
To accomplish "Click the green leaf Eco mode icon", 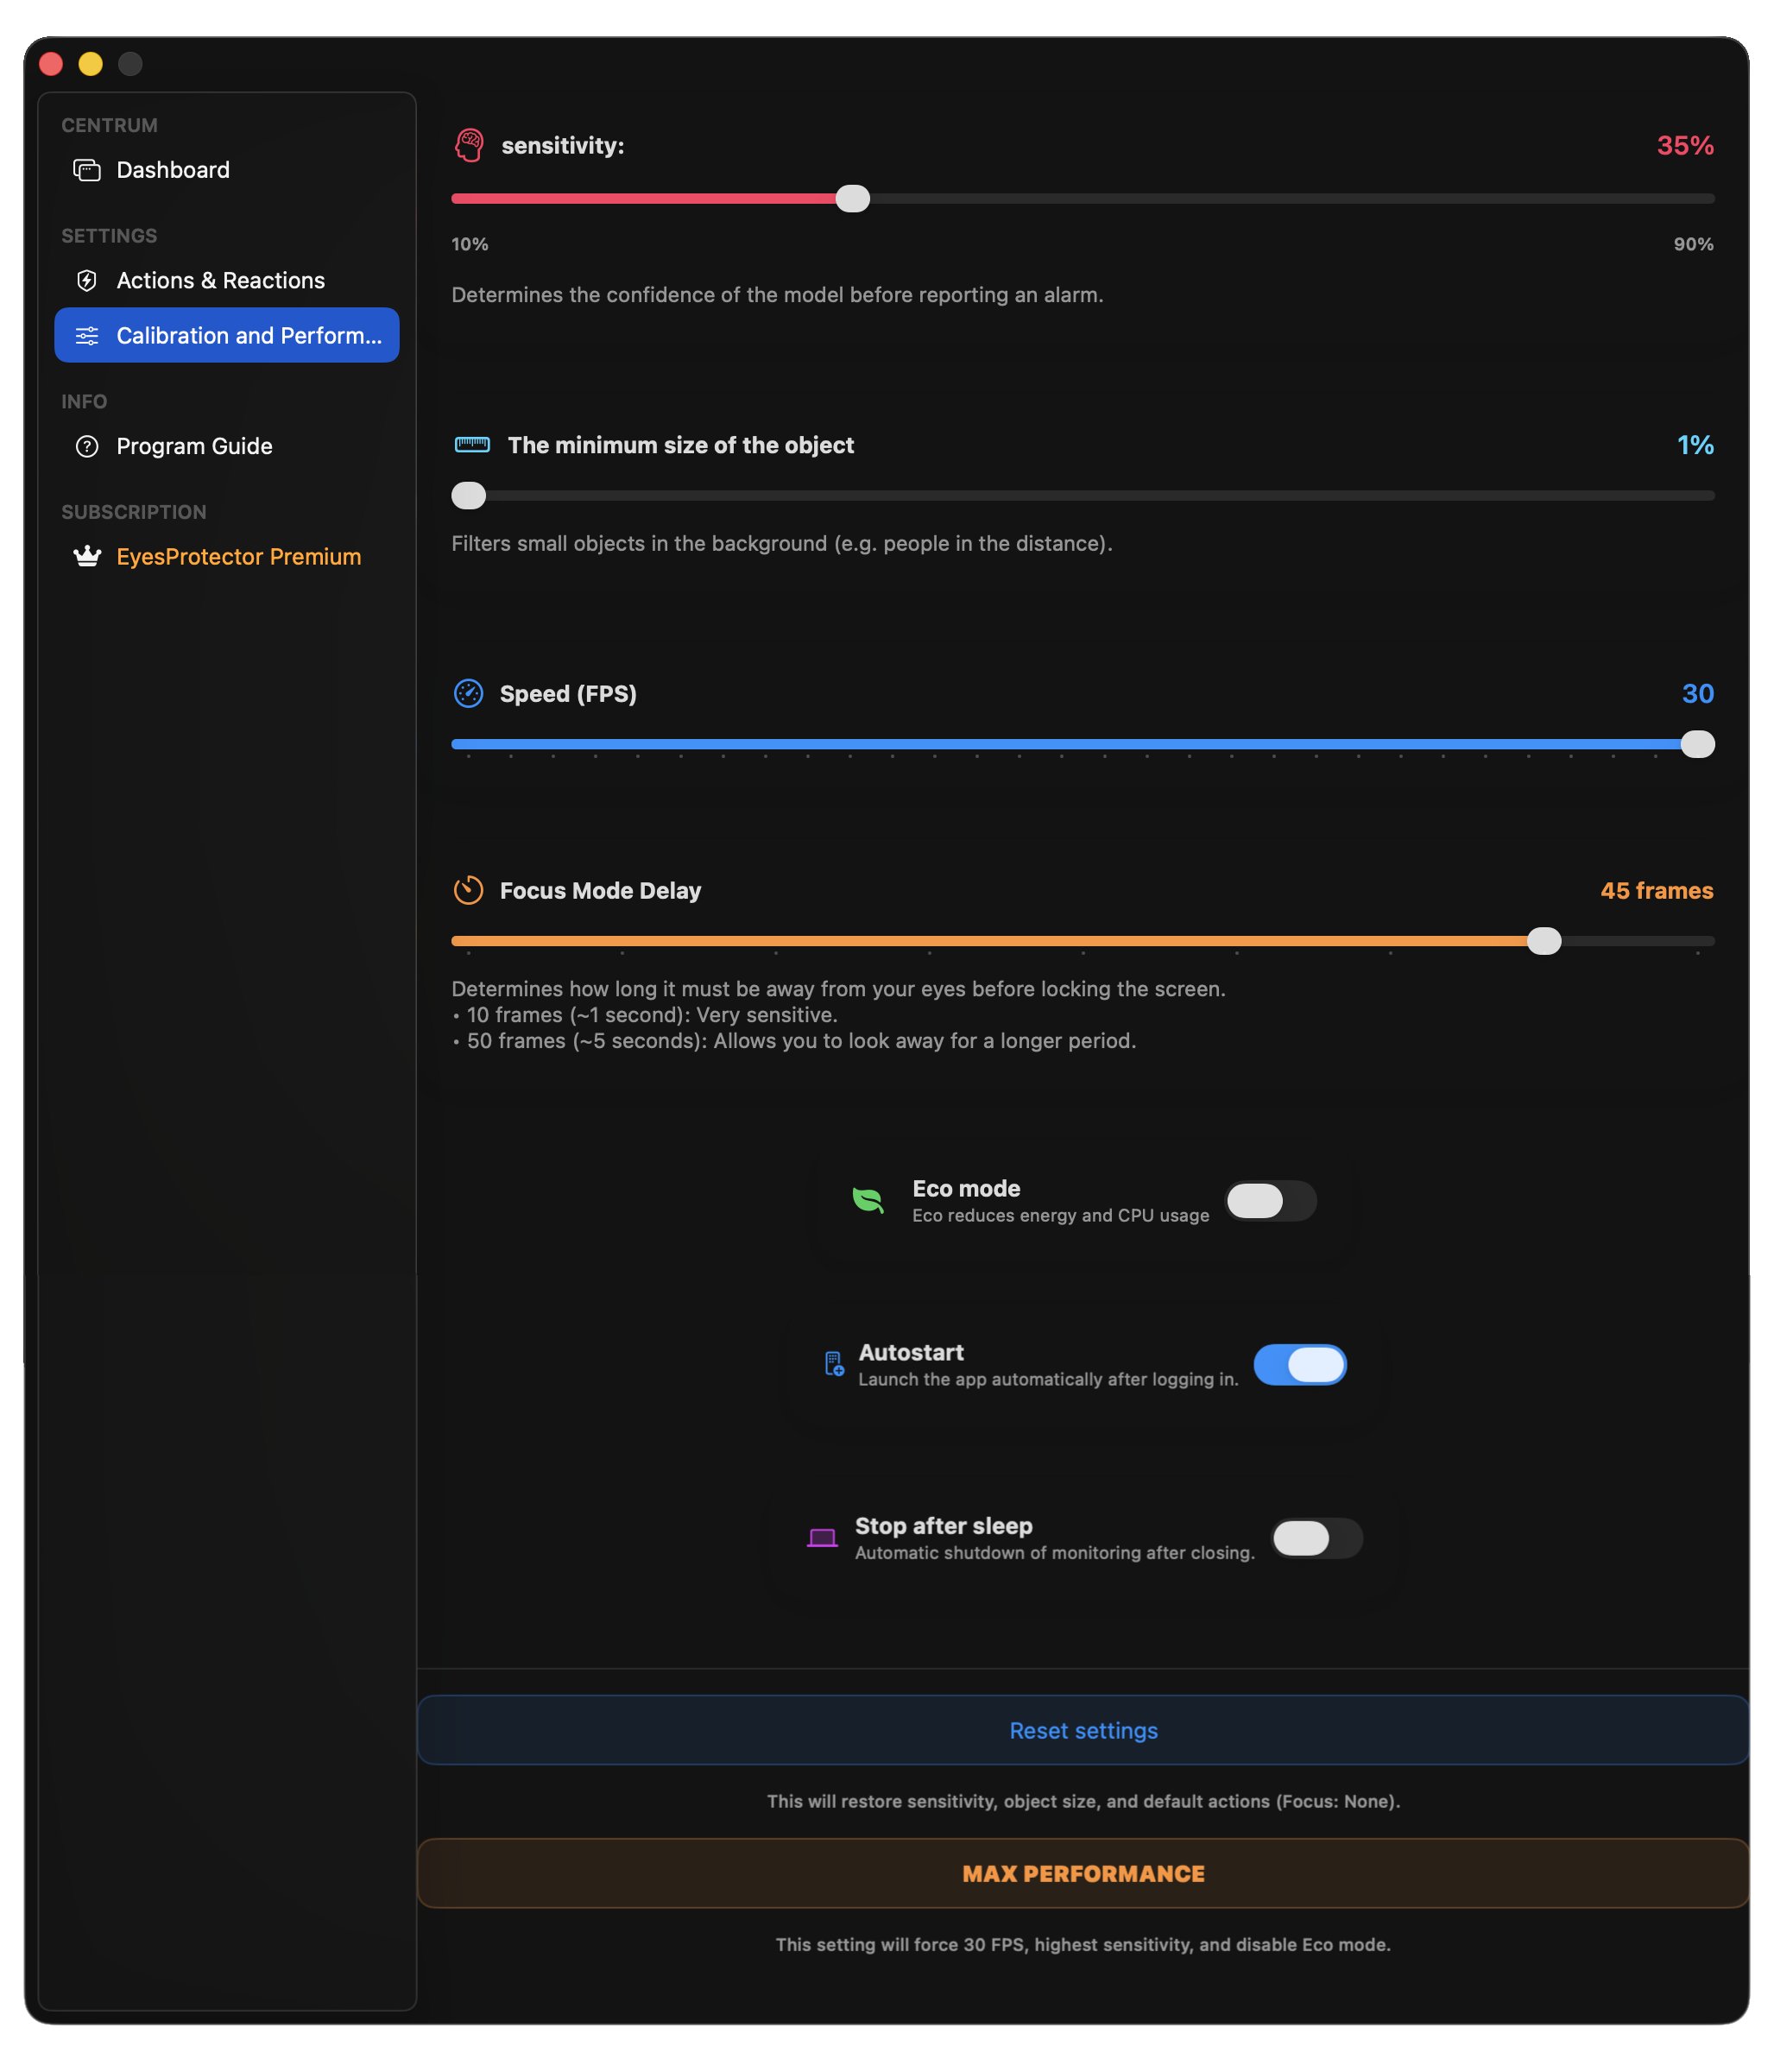I will tap(867, 1200).
